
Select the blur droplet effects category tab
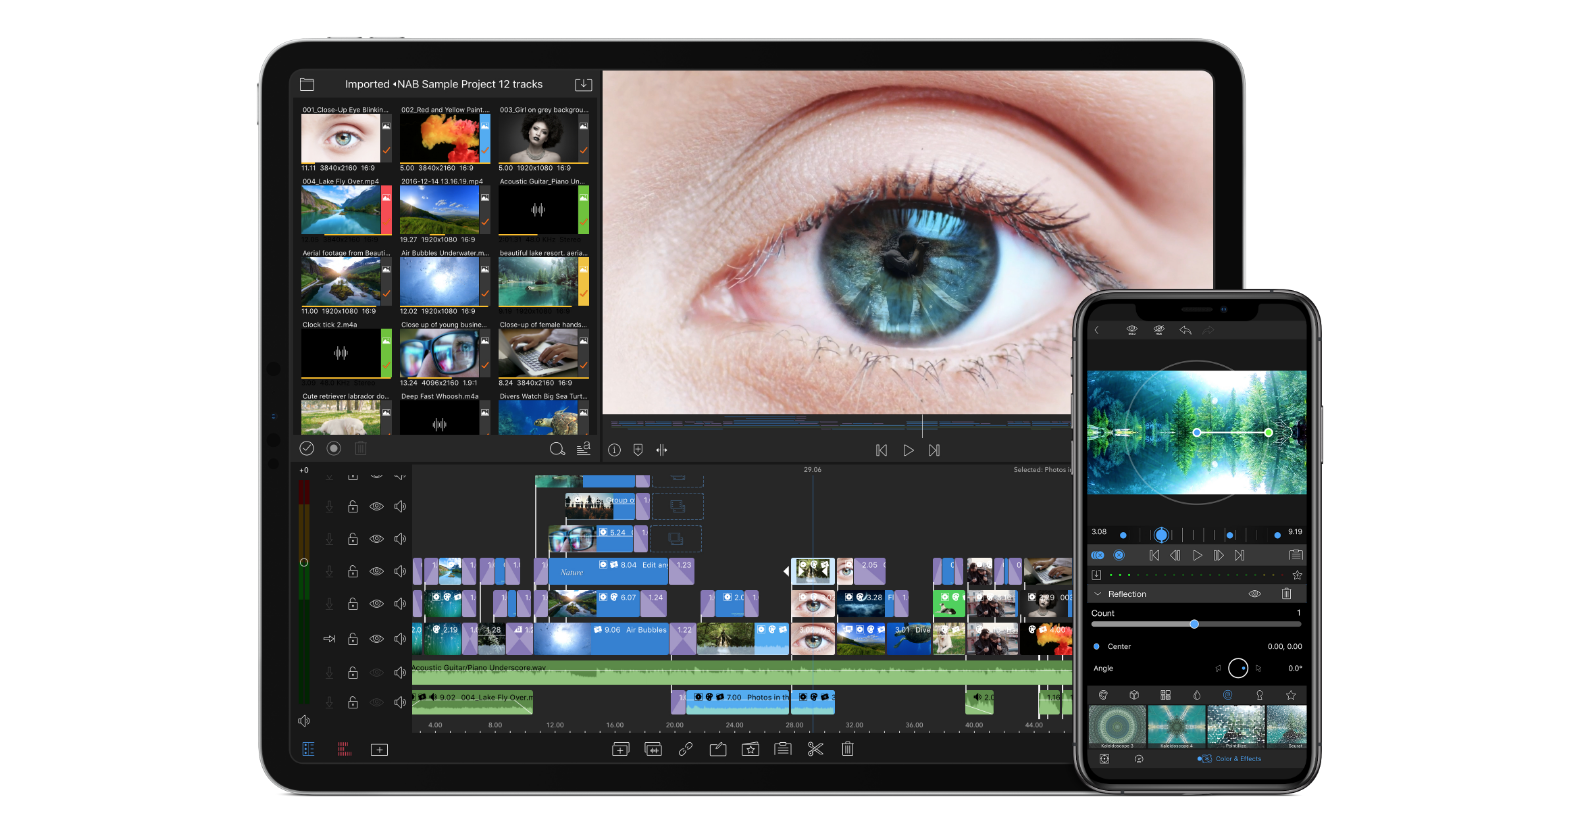[x=1197, y=695]
